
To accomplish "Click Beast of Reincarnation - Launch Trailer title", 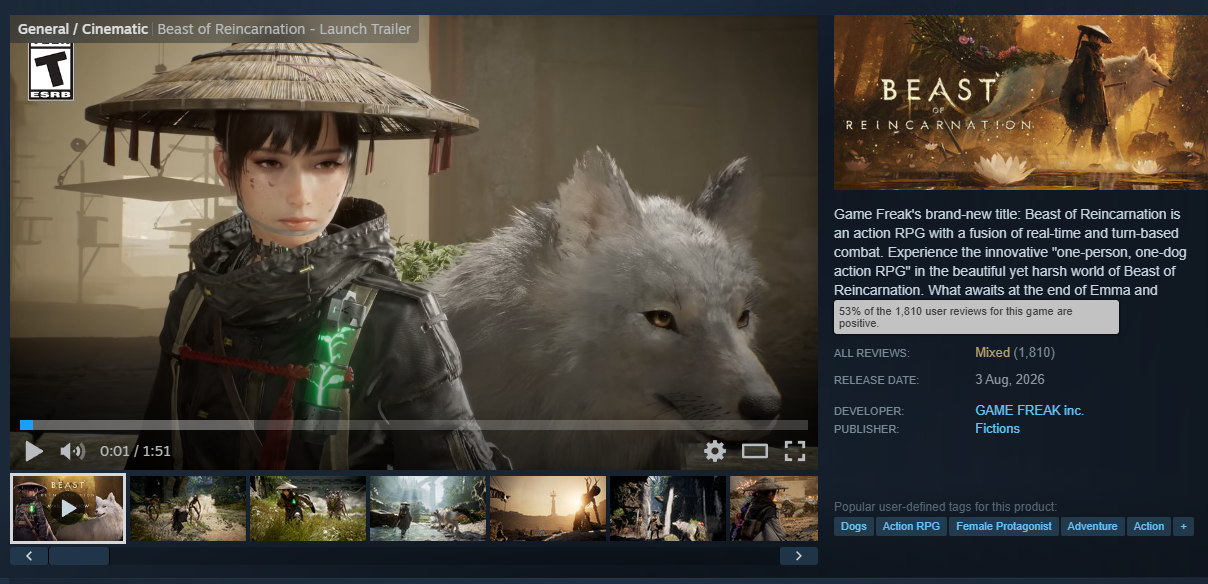I will pos(284,29).
